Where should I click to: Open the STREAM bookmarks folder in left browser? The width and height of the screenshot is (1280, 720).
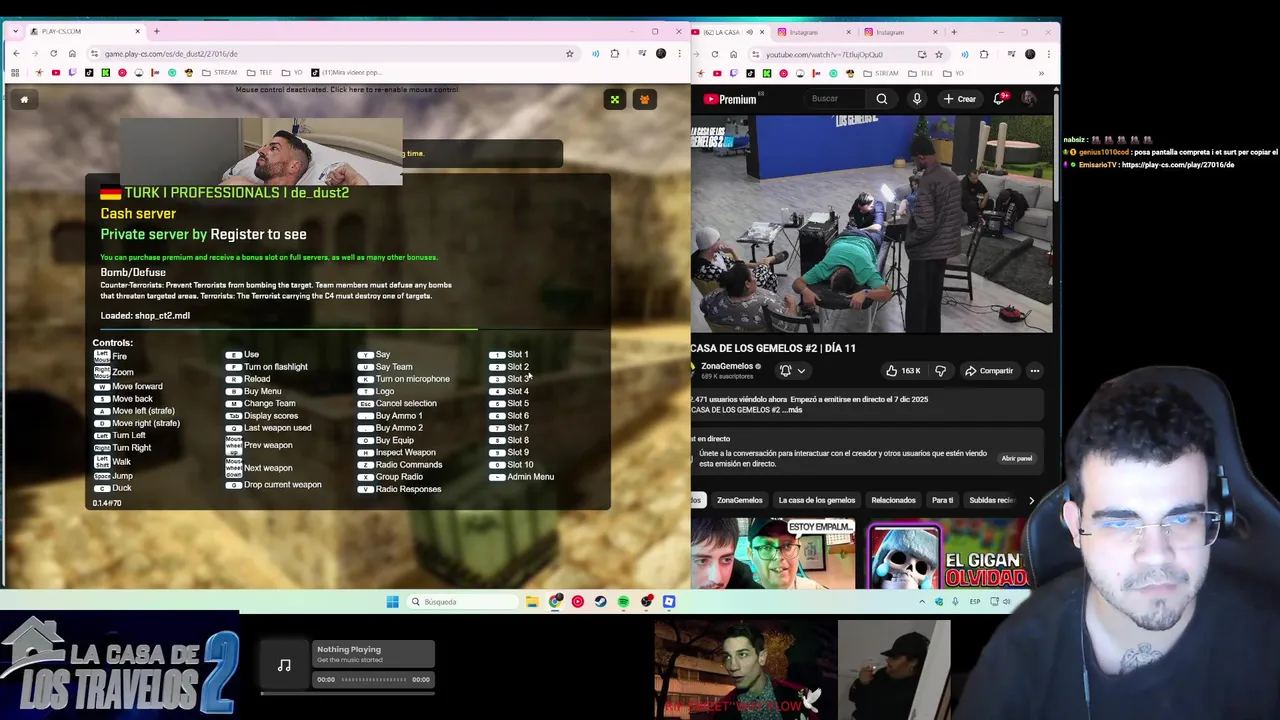tap(220, 73)
